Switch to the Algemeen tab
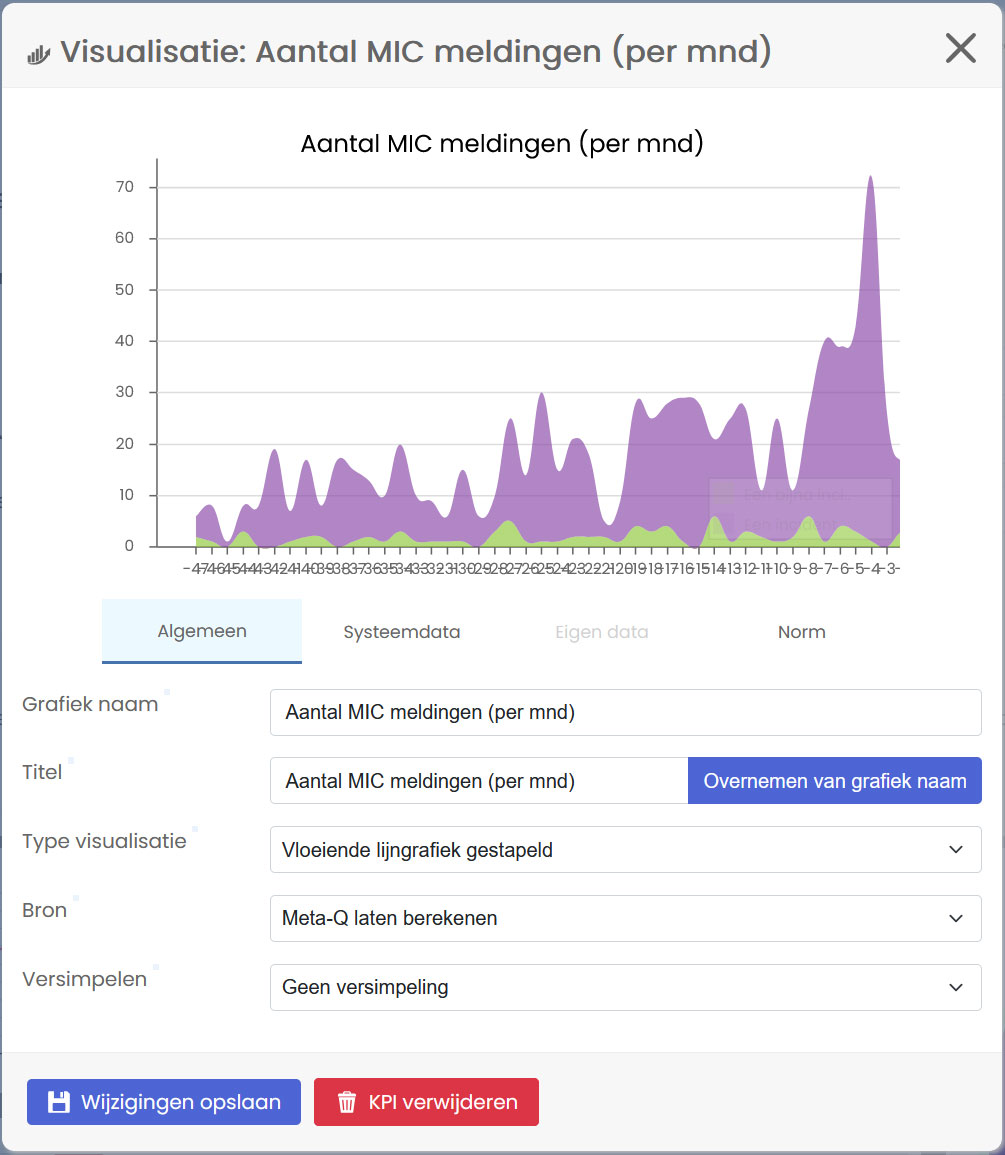The height and width of the screenshot is (1155, 1005). (202, 631)
